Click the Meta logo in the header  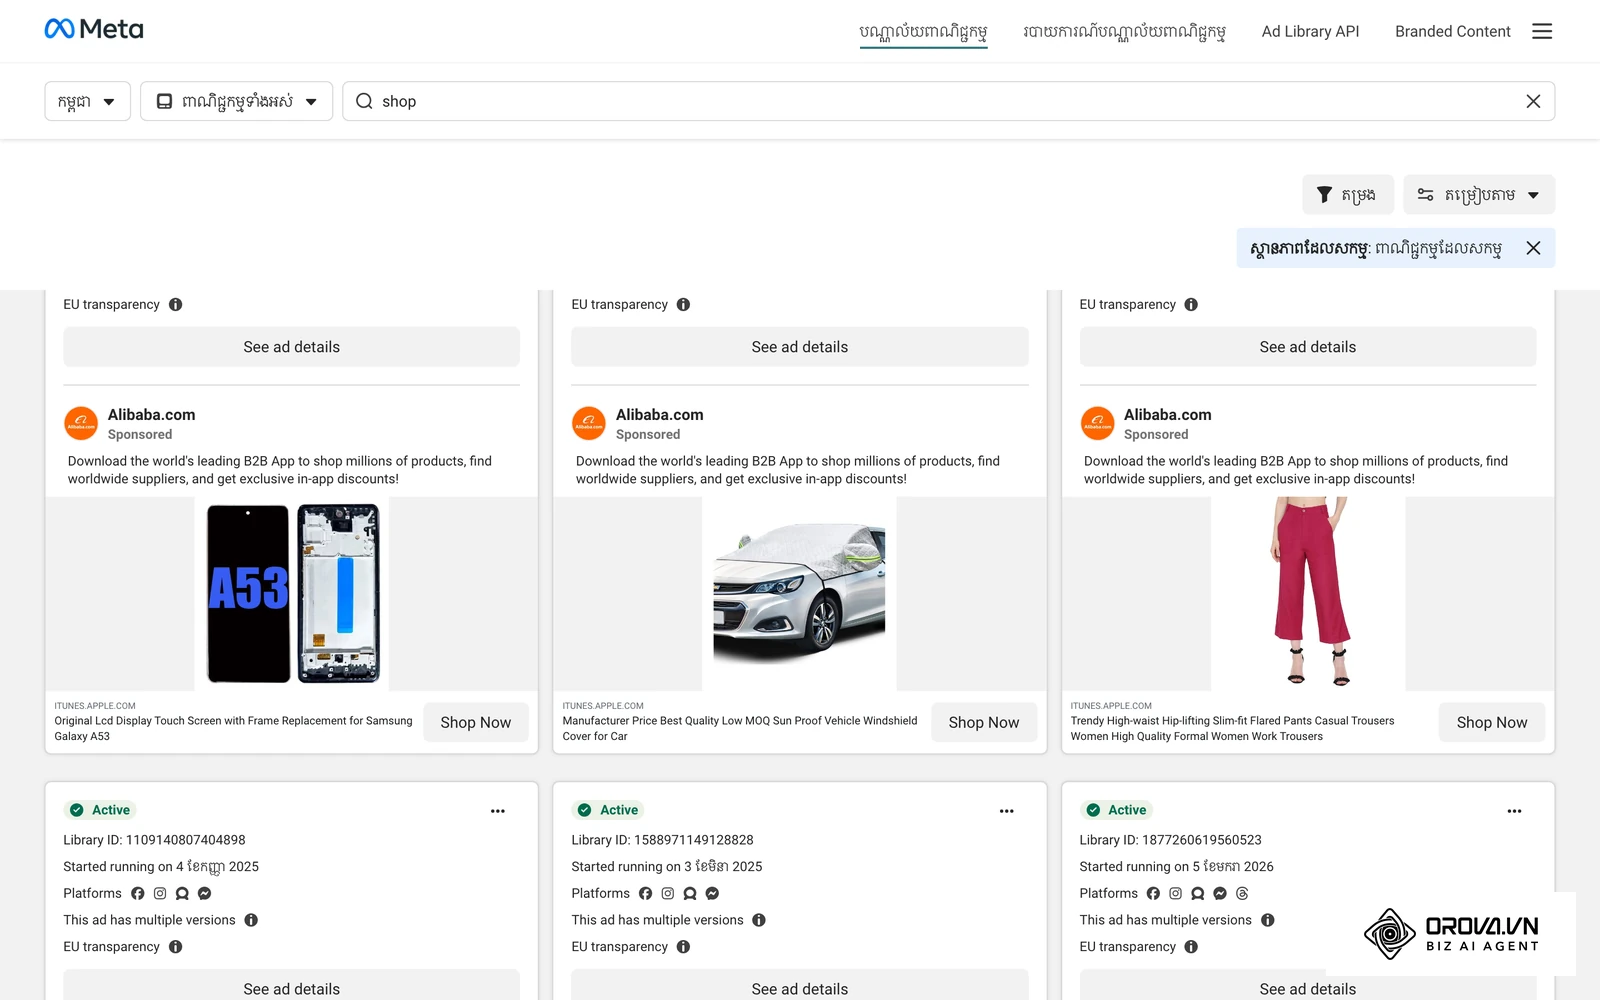pyautogui.click(x=94, y=30)
